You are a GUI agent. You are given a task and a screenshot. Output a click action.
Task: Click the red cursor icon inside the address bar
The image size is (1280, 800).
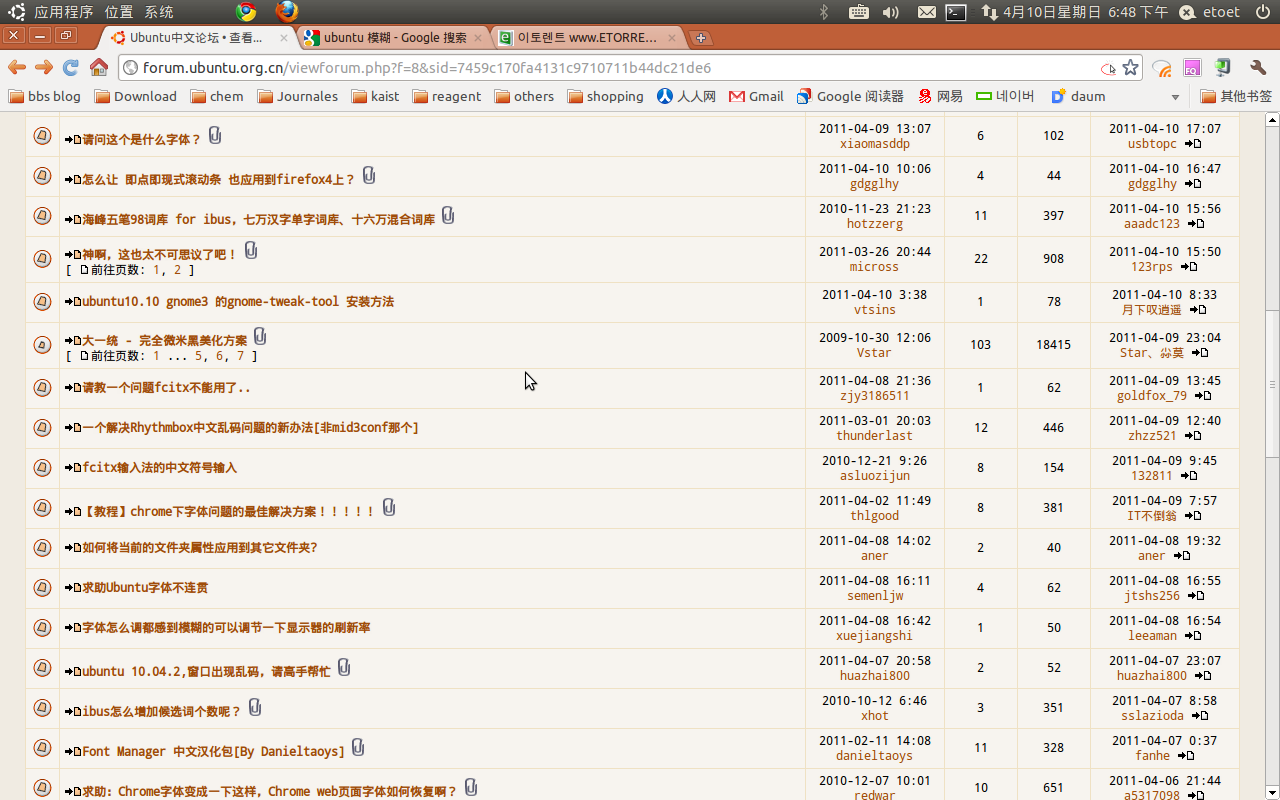point(1108,69)
